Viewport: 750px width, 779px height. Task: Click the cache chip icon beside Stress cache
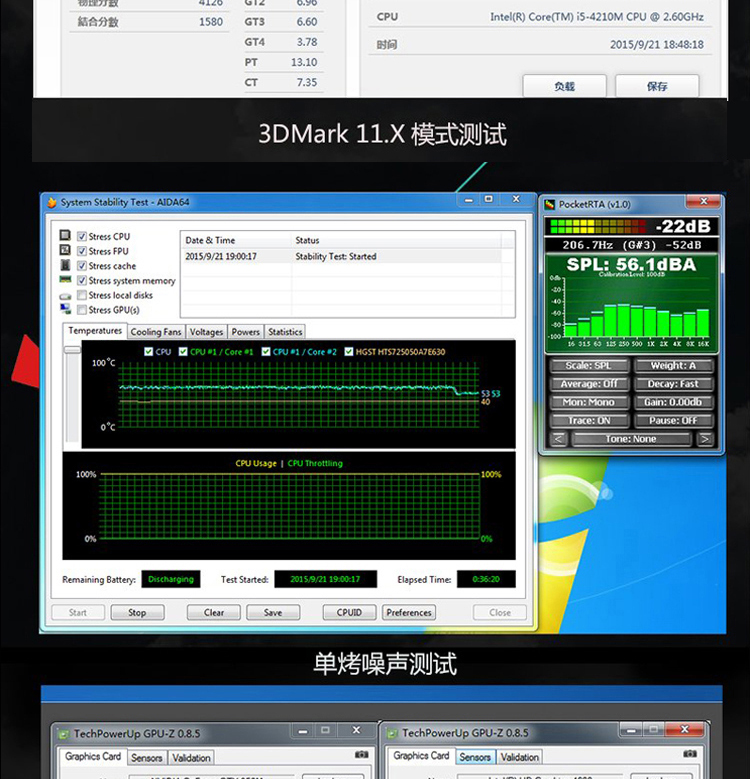65,264
